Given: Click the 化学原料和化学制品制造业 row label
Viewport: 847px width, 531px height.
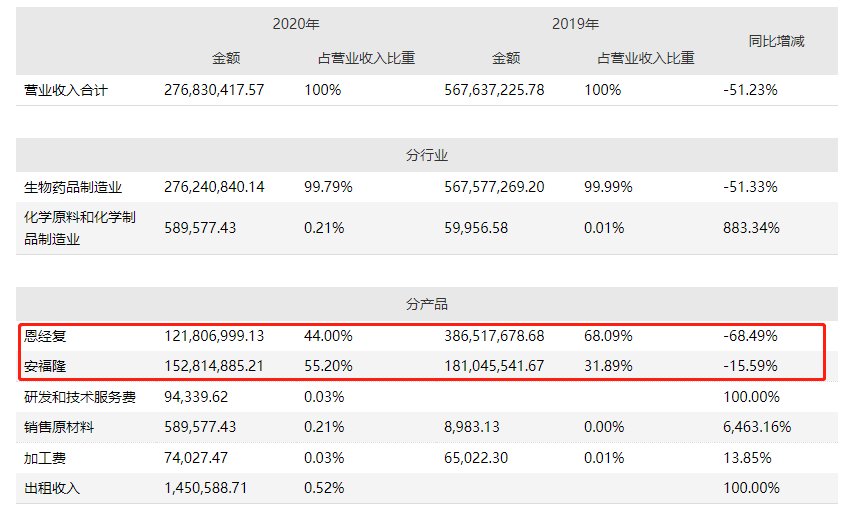Looking at the screenshot, I should click(x=80, y=228).
